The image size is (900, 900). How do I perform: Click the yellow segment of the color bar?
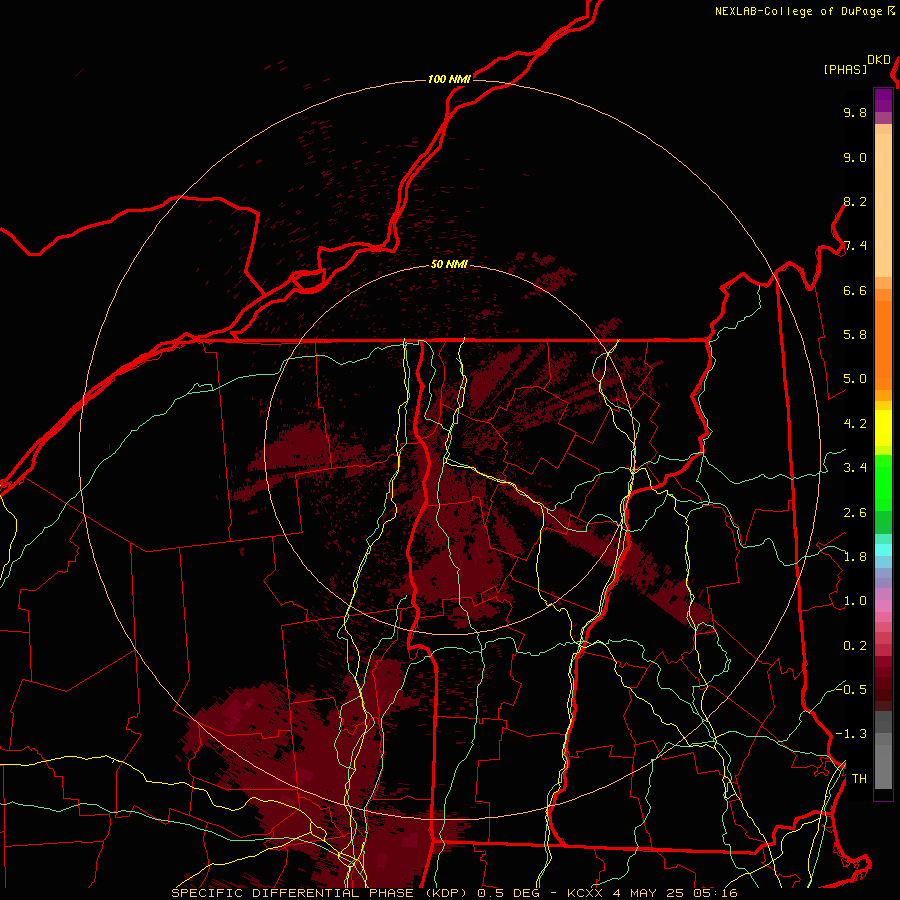(x=883, y=428)
